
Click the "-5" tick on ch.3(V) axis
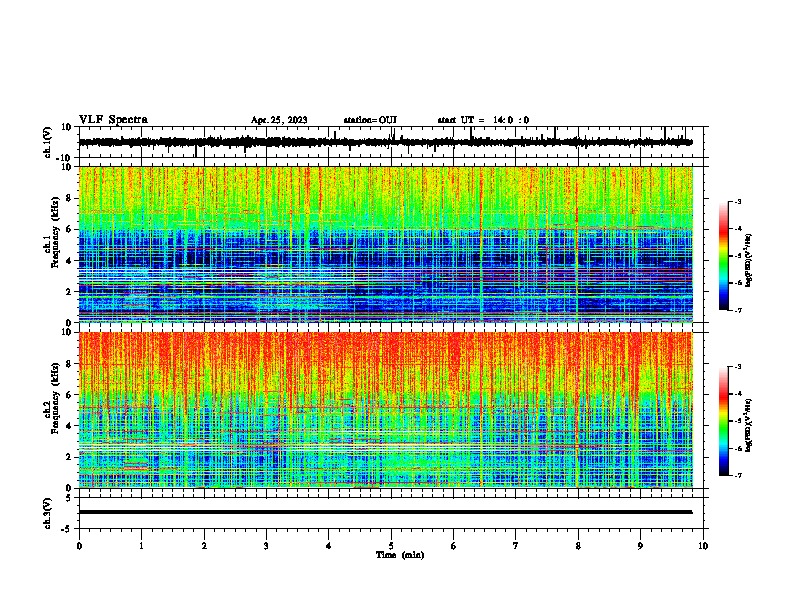point(67,529)
